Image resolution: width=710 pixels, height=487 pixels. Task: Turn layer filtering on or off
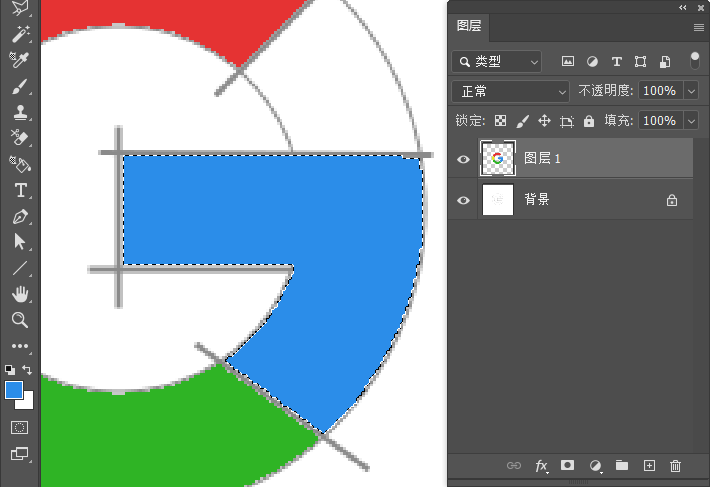pos(695,61)
